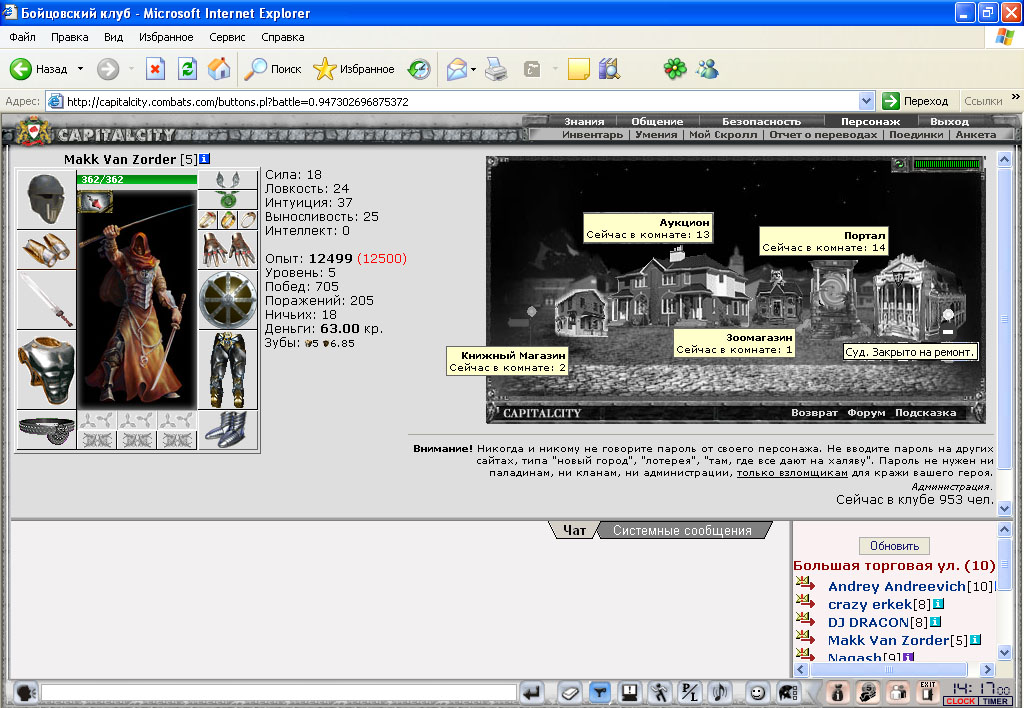Click the Выход exit menu
This screenshot has height=708, width=1024.
pos(949,121)
